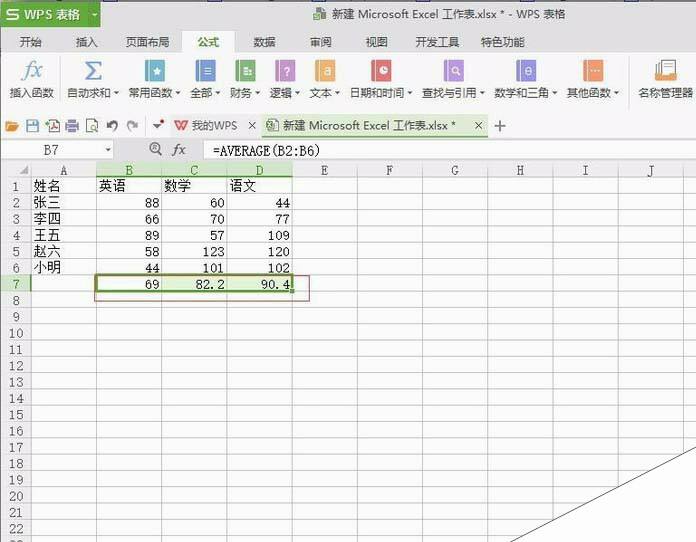696x542 pixels.
Task: Switch to the 视图 (View) ribbon tab
Action: [376, 42]
